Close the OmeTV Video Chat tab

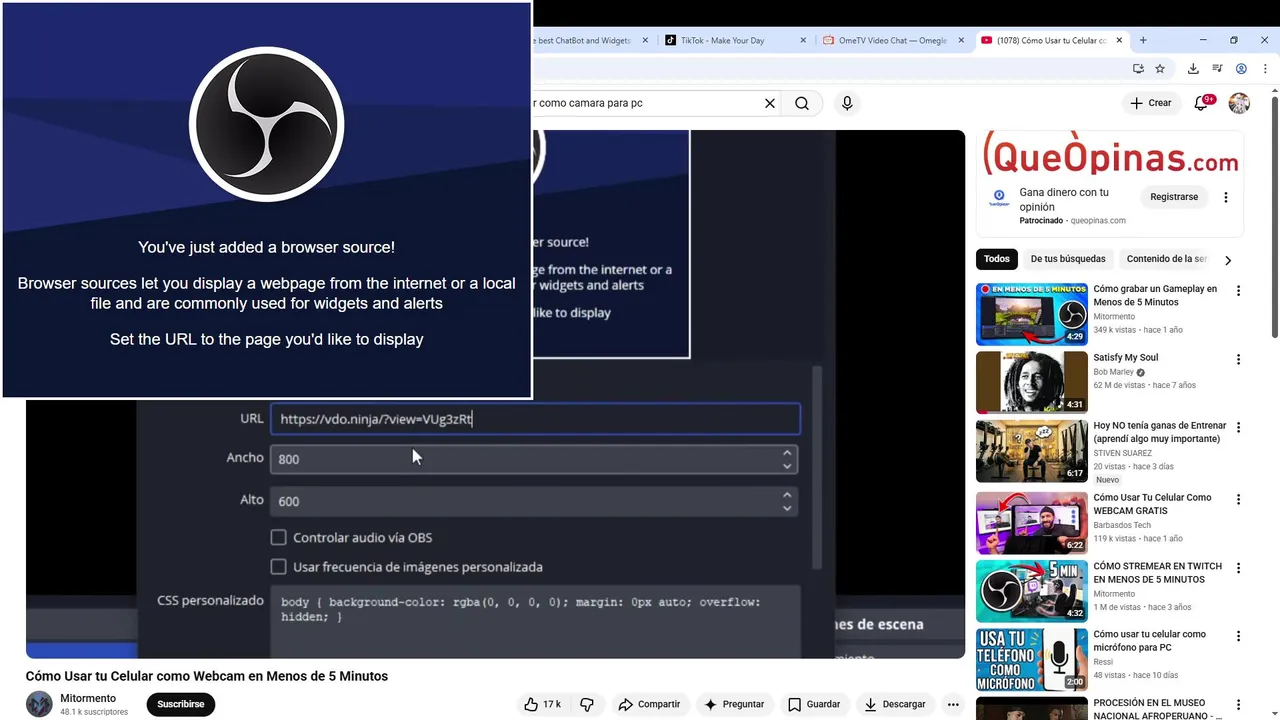tap(961, 41)
